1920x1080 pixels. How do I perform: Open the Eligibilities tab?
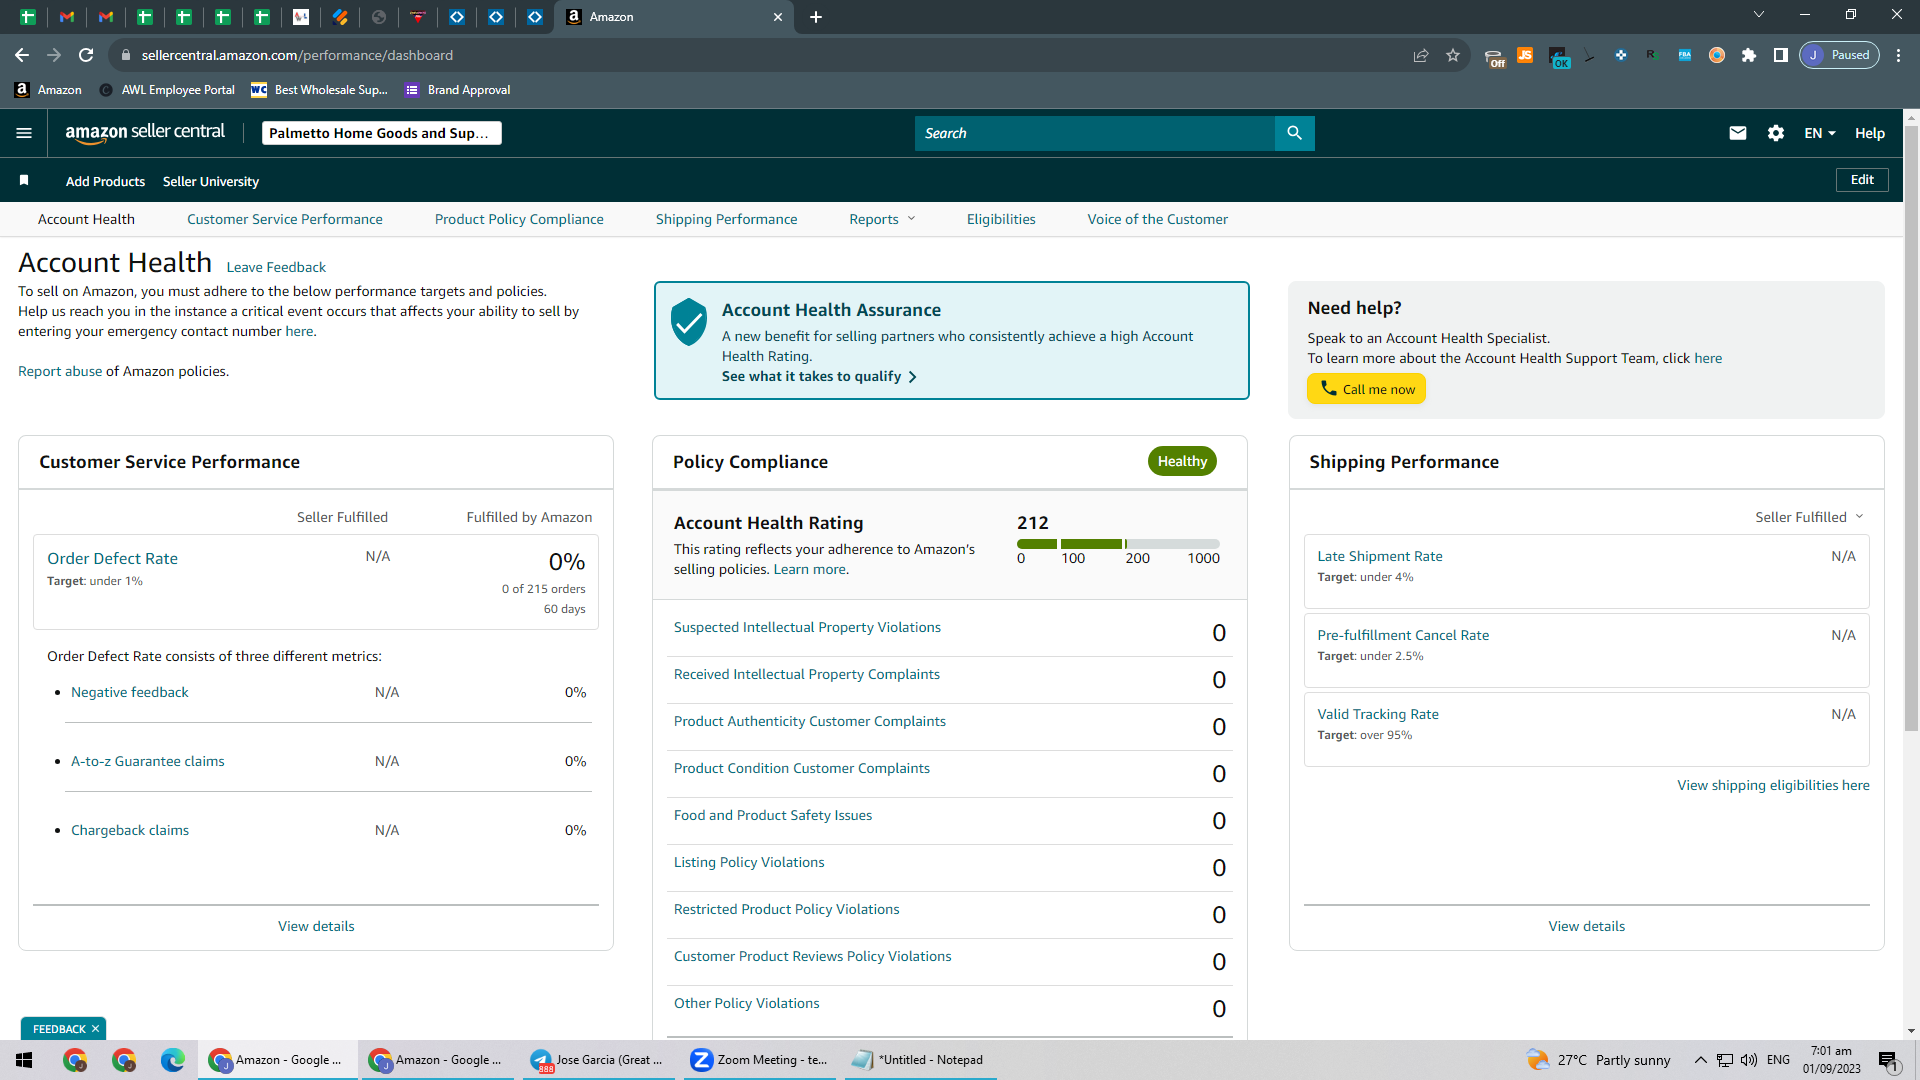tap(1001, 219)
